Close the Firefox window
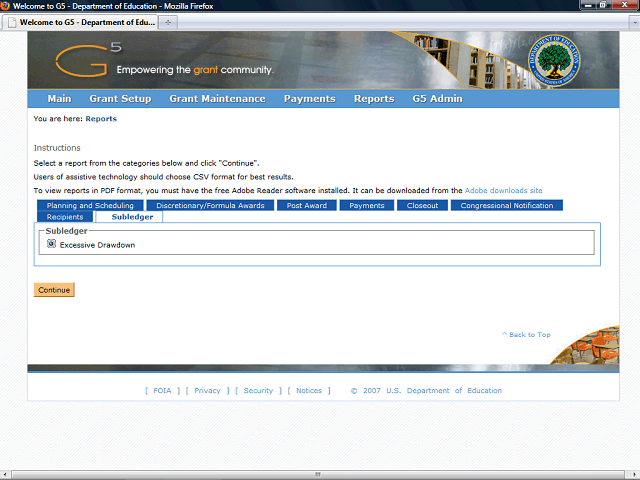Viewport: 640px width, 480px height. (625, 5)
